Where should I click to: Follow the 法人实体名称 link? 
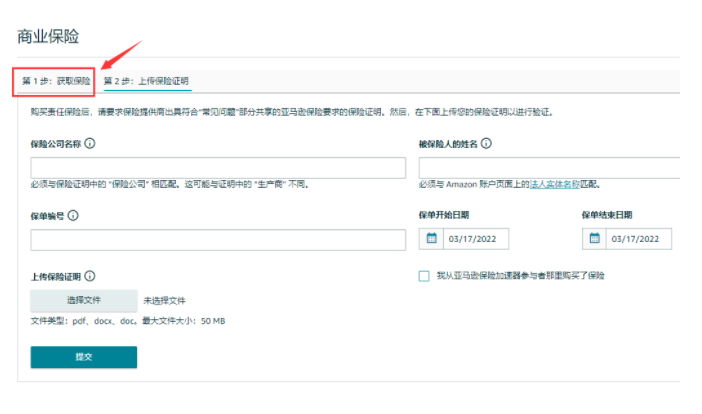pos(555,184)
